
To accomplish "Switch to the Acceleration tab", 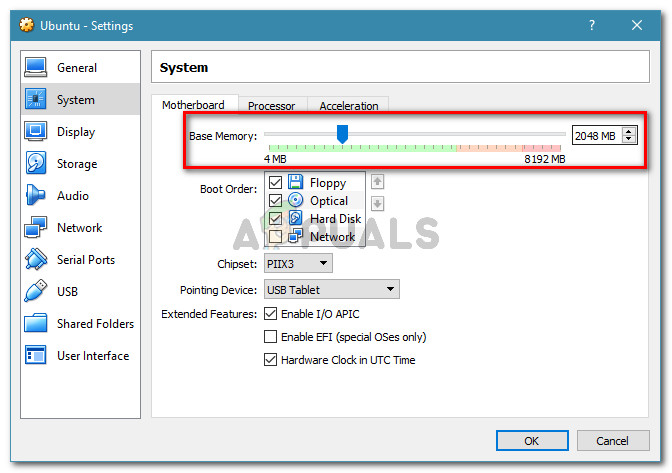I will (349, 106).
